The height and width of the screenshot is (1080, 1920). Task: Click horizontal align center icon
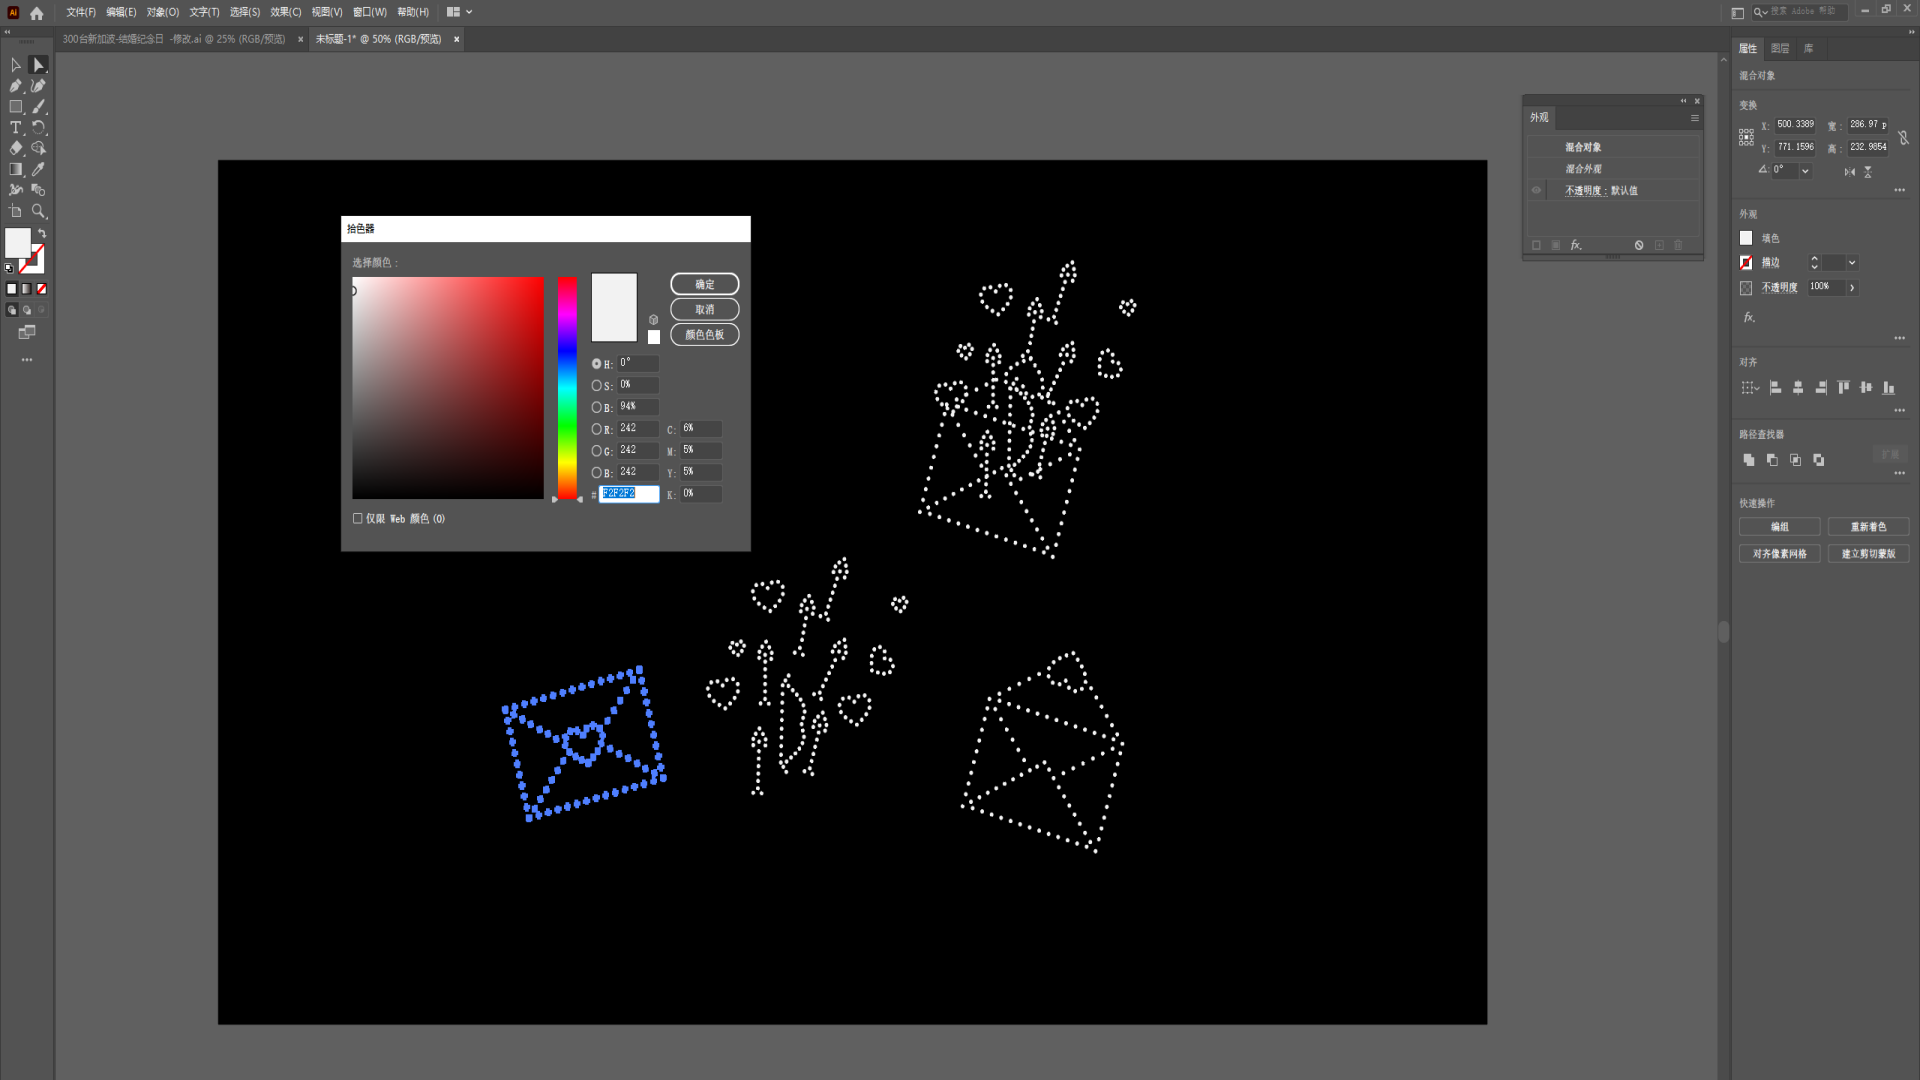[1798, 387]
